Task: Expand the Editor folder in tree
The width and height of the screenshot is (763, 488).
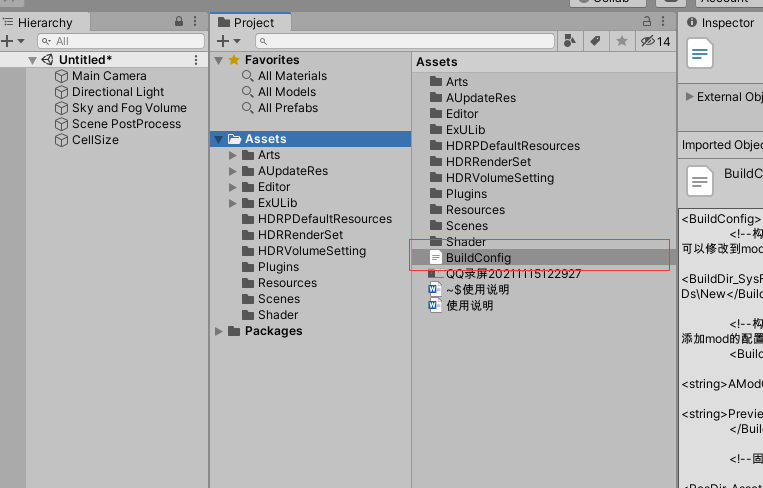Action: [x=233, y=187]
